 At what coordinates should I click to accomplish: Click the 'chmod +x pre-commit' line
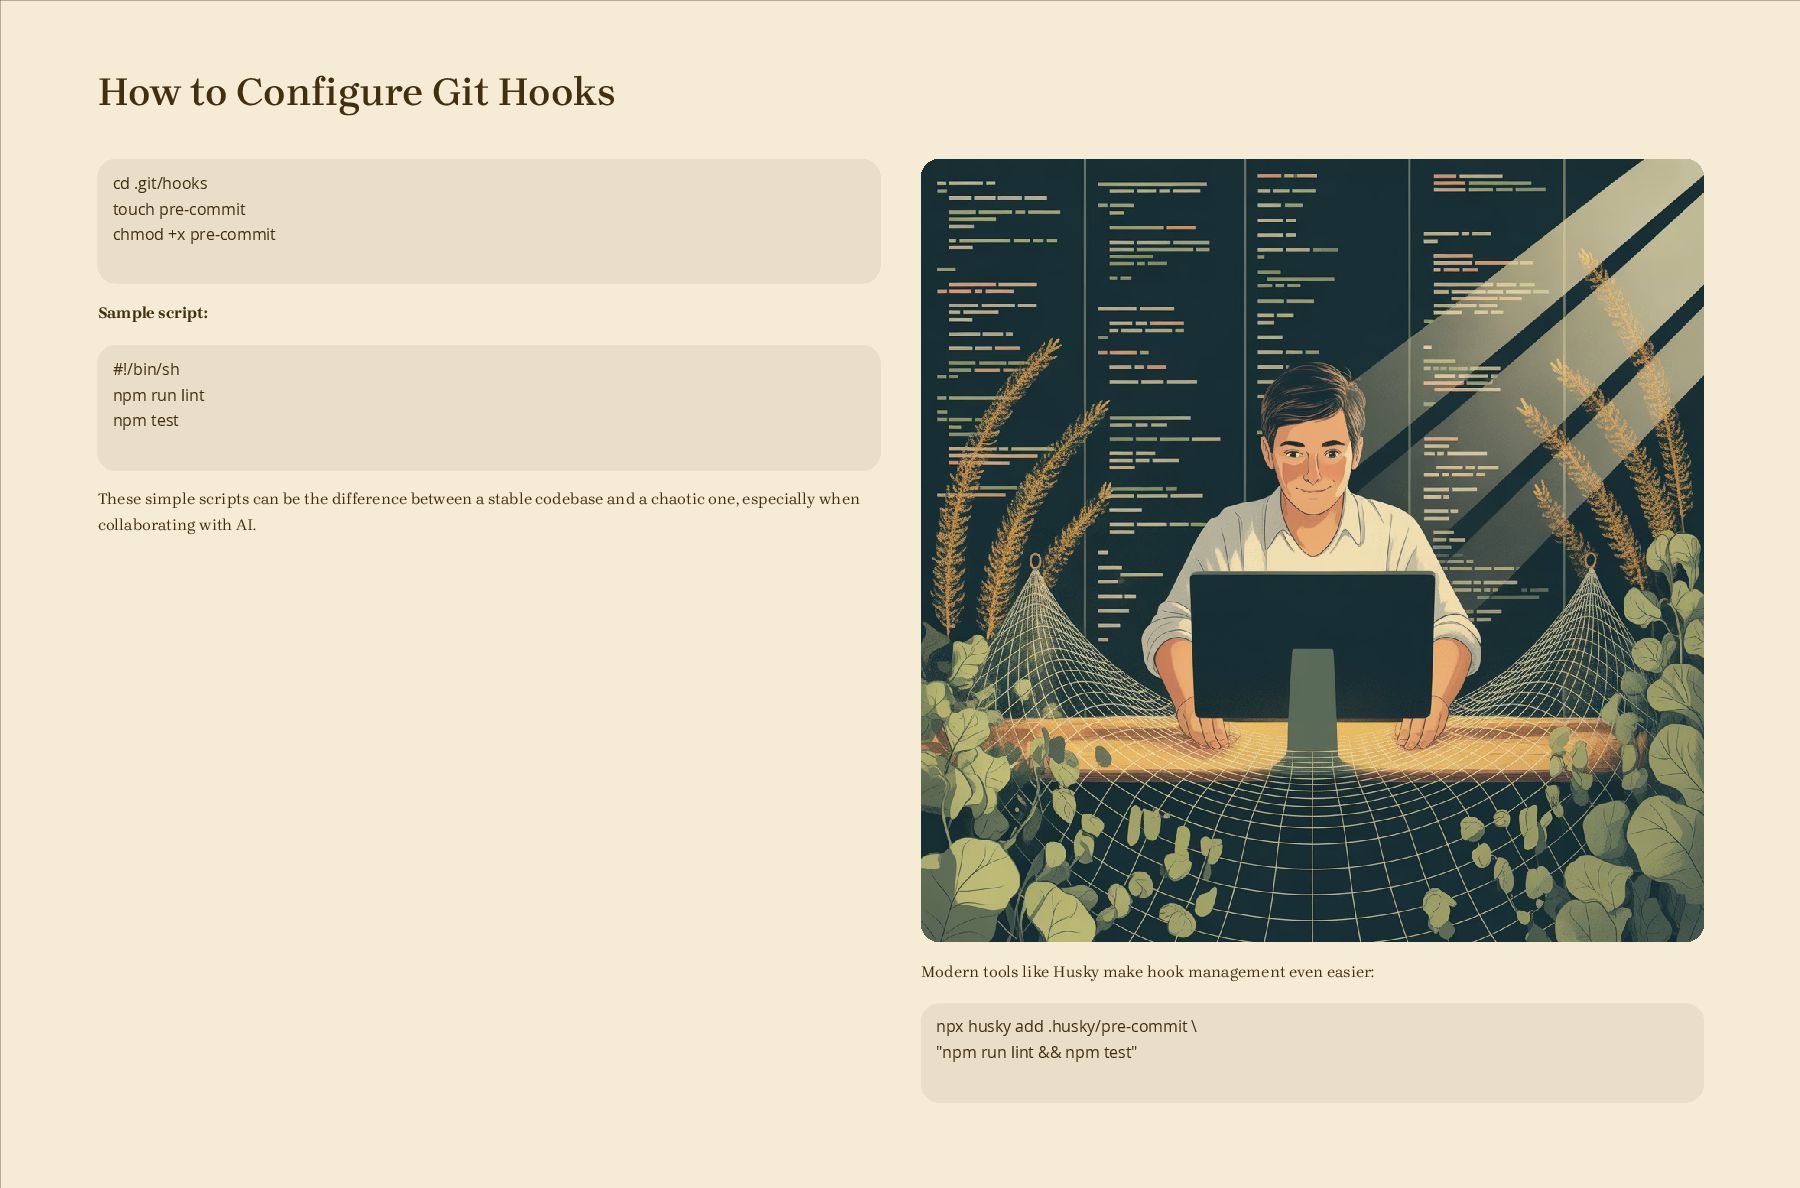pos(194,234)
